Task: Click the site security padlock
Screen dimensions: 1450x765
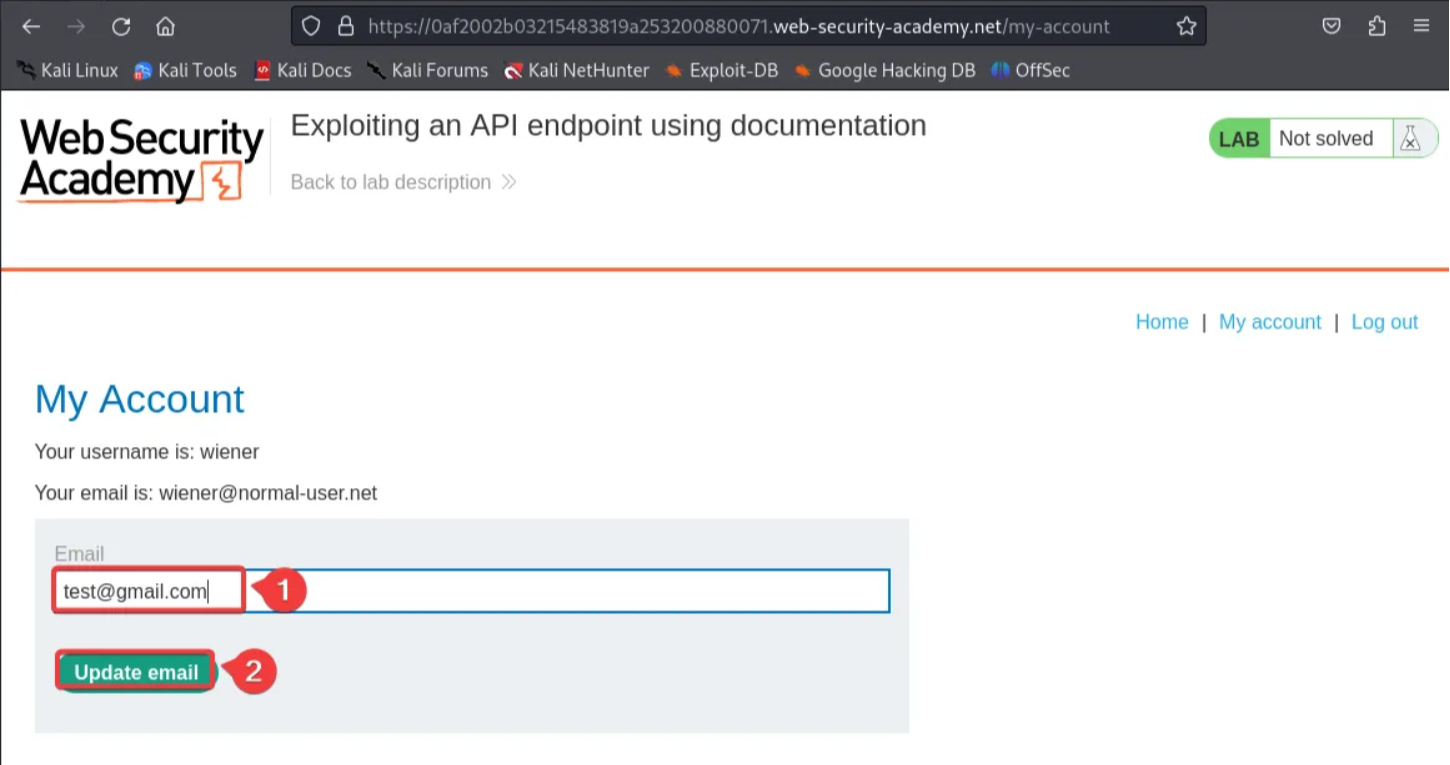Action: (x=344, y=26)
